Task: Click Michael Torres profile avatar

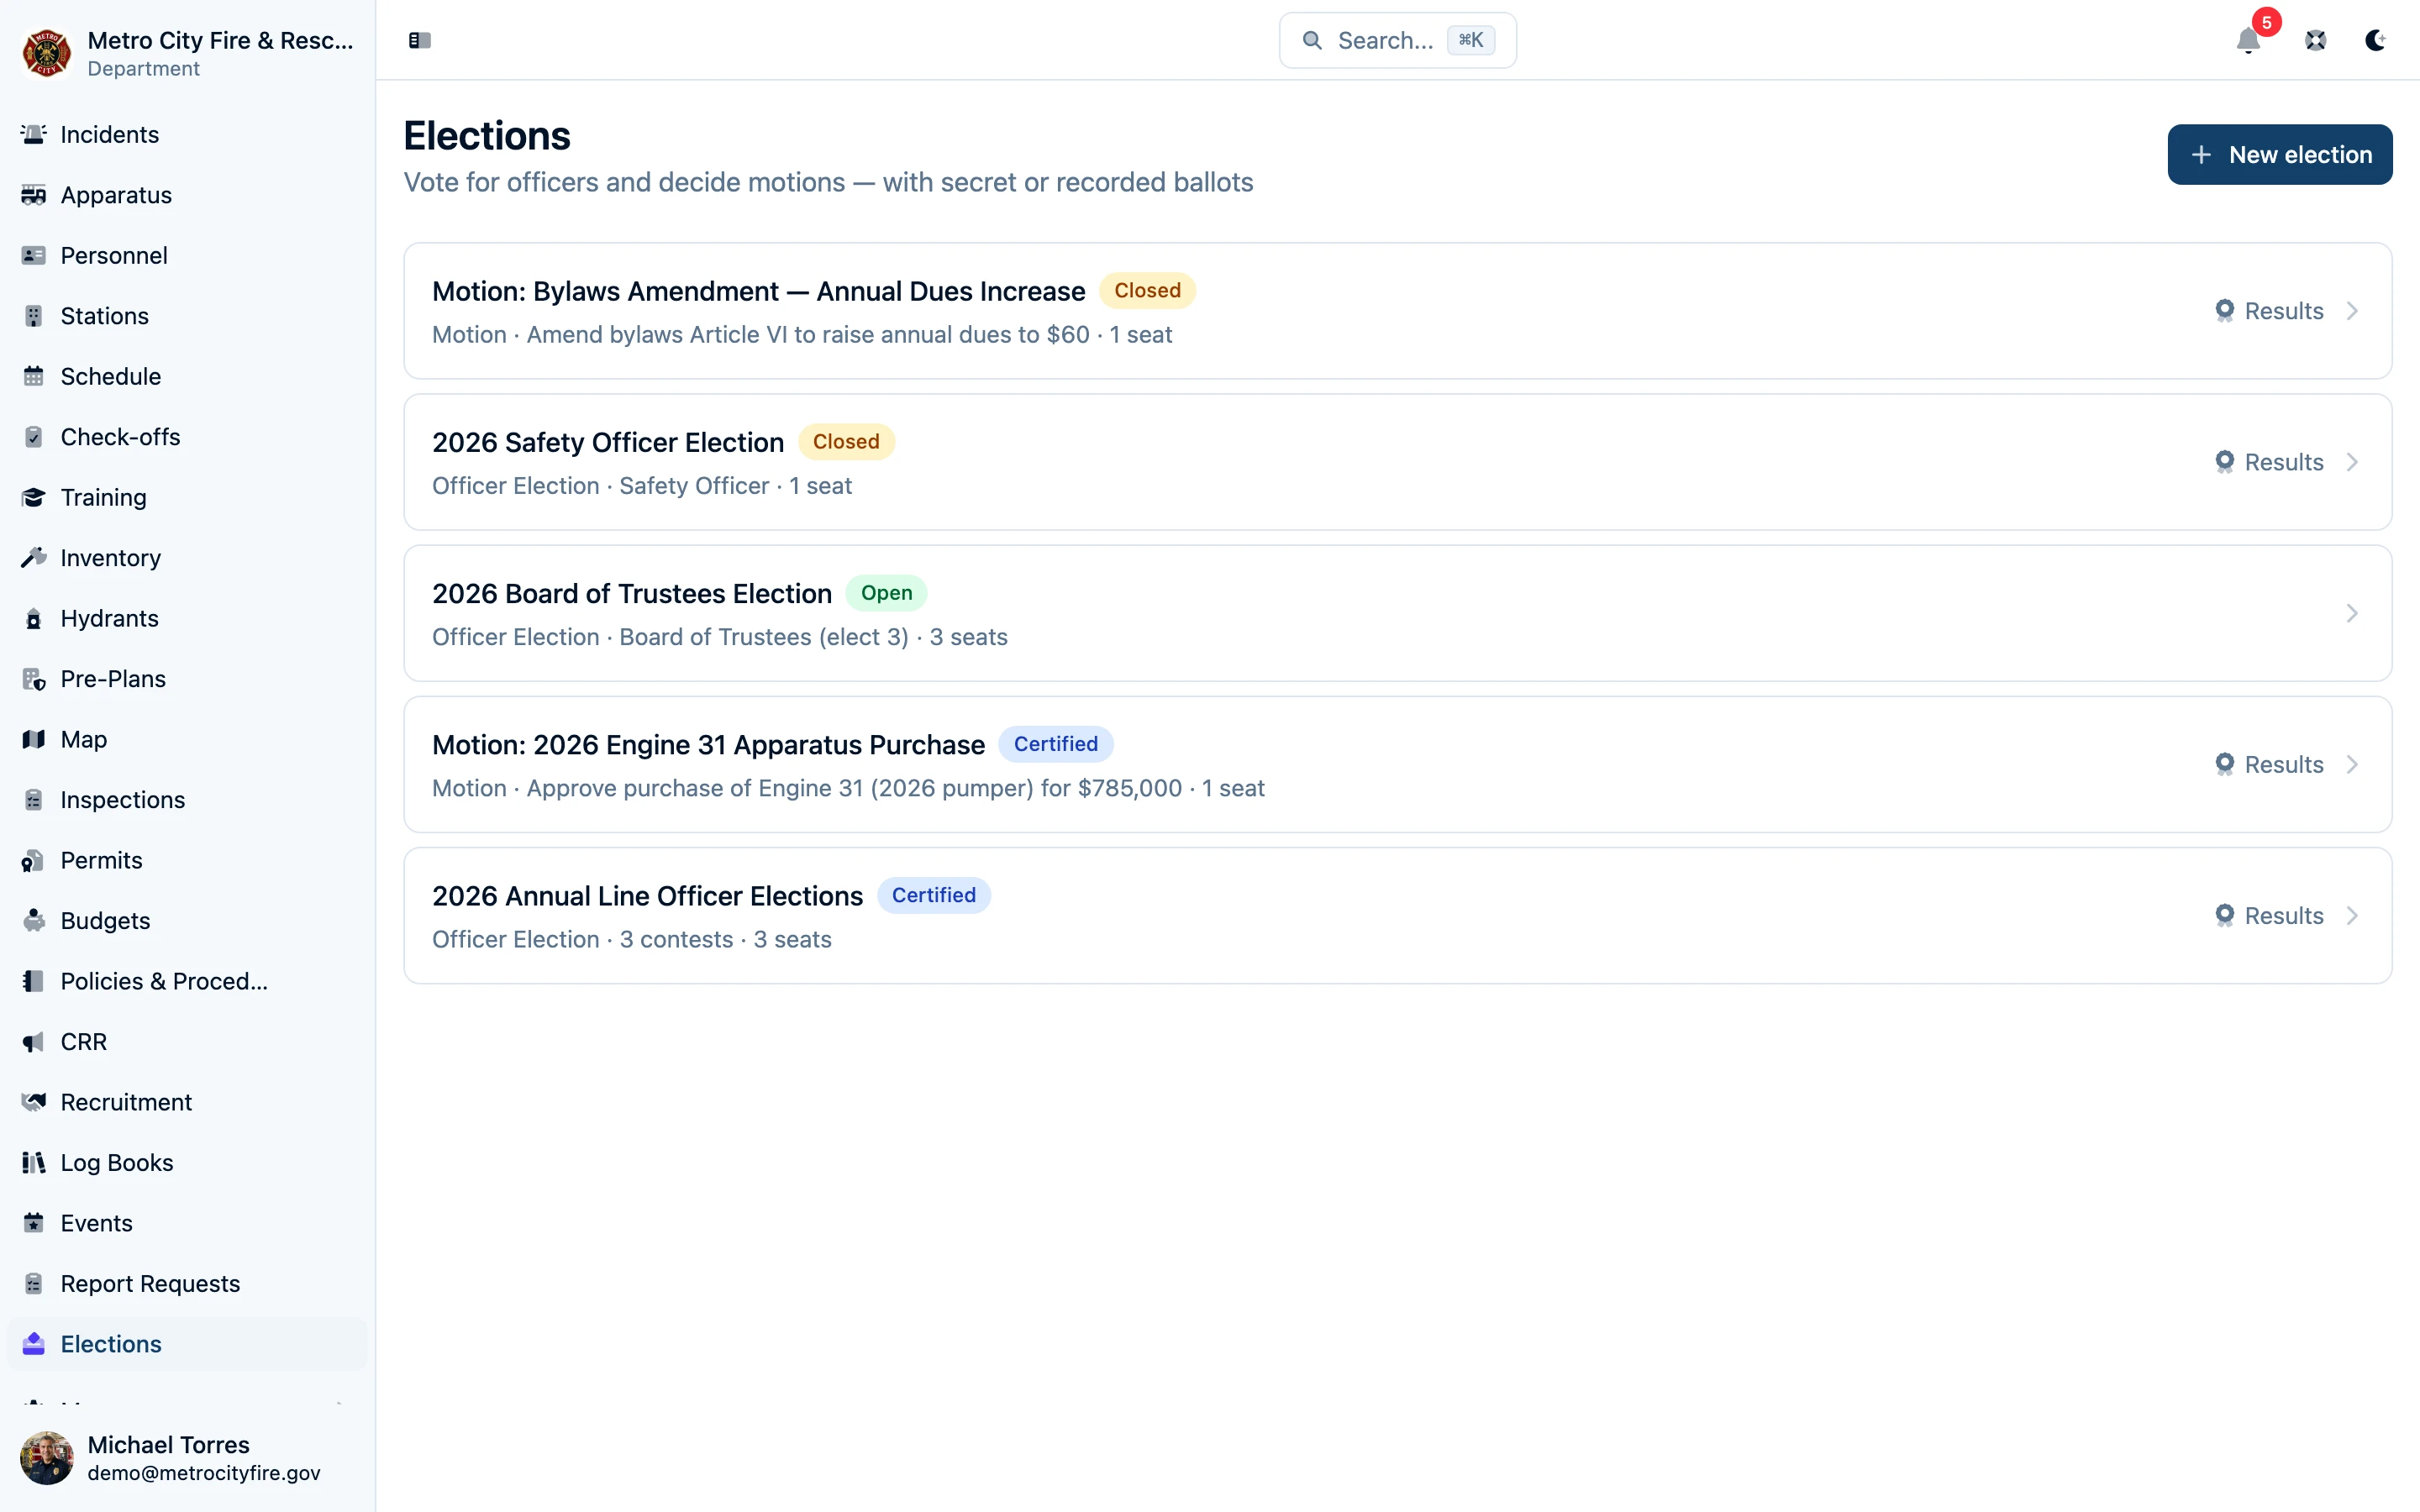Action: [x=47, y=1458]
